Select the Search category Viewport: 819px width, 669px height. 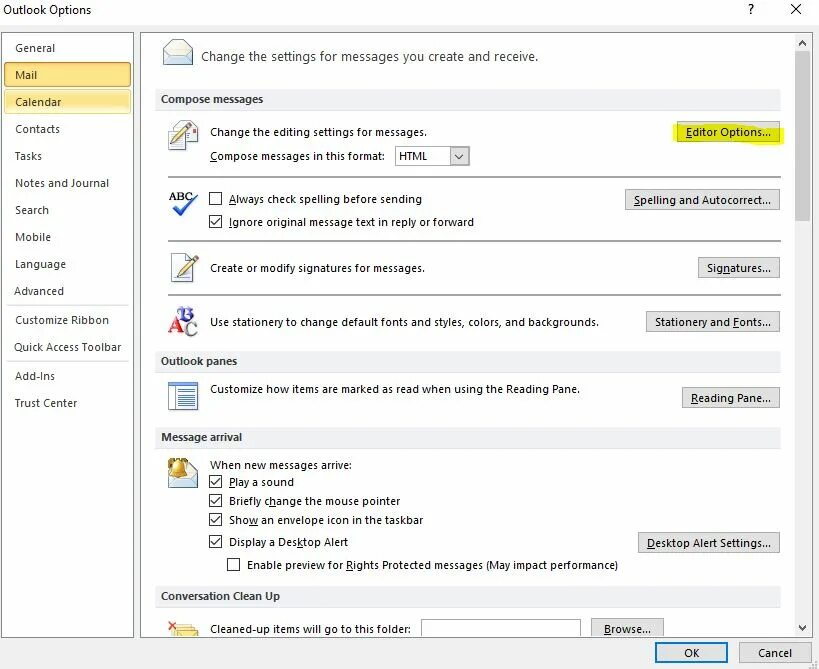point(67,210)
